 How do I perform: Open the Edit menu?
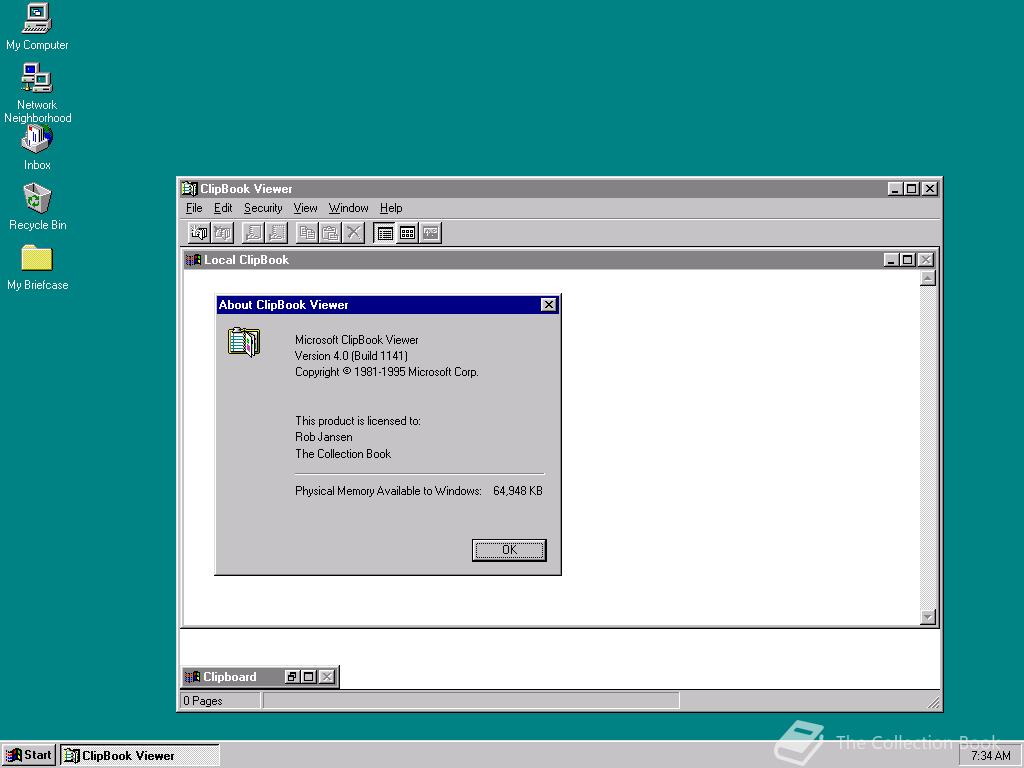point(223,208)
